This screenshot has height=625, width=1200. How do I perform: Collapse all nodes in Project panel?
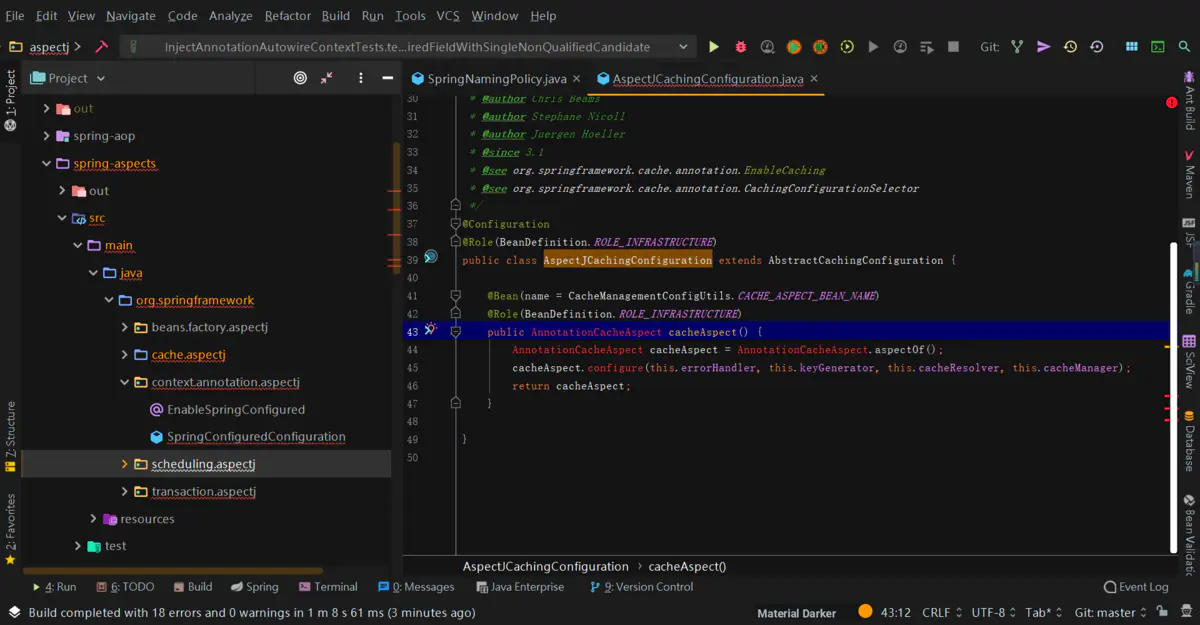click(x=326, y=78)
